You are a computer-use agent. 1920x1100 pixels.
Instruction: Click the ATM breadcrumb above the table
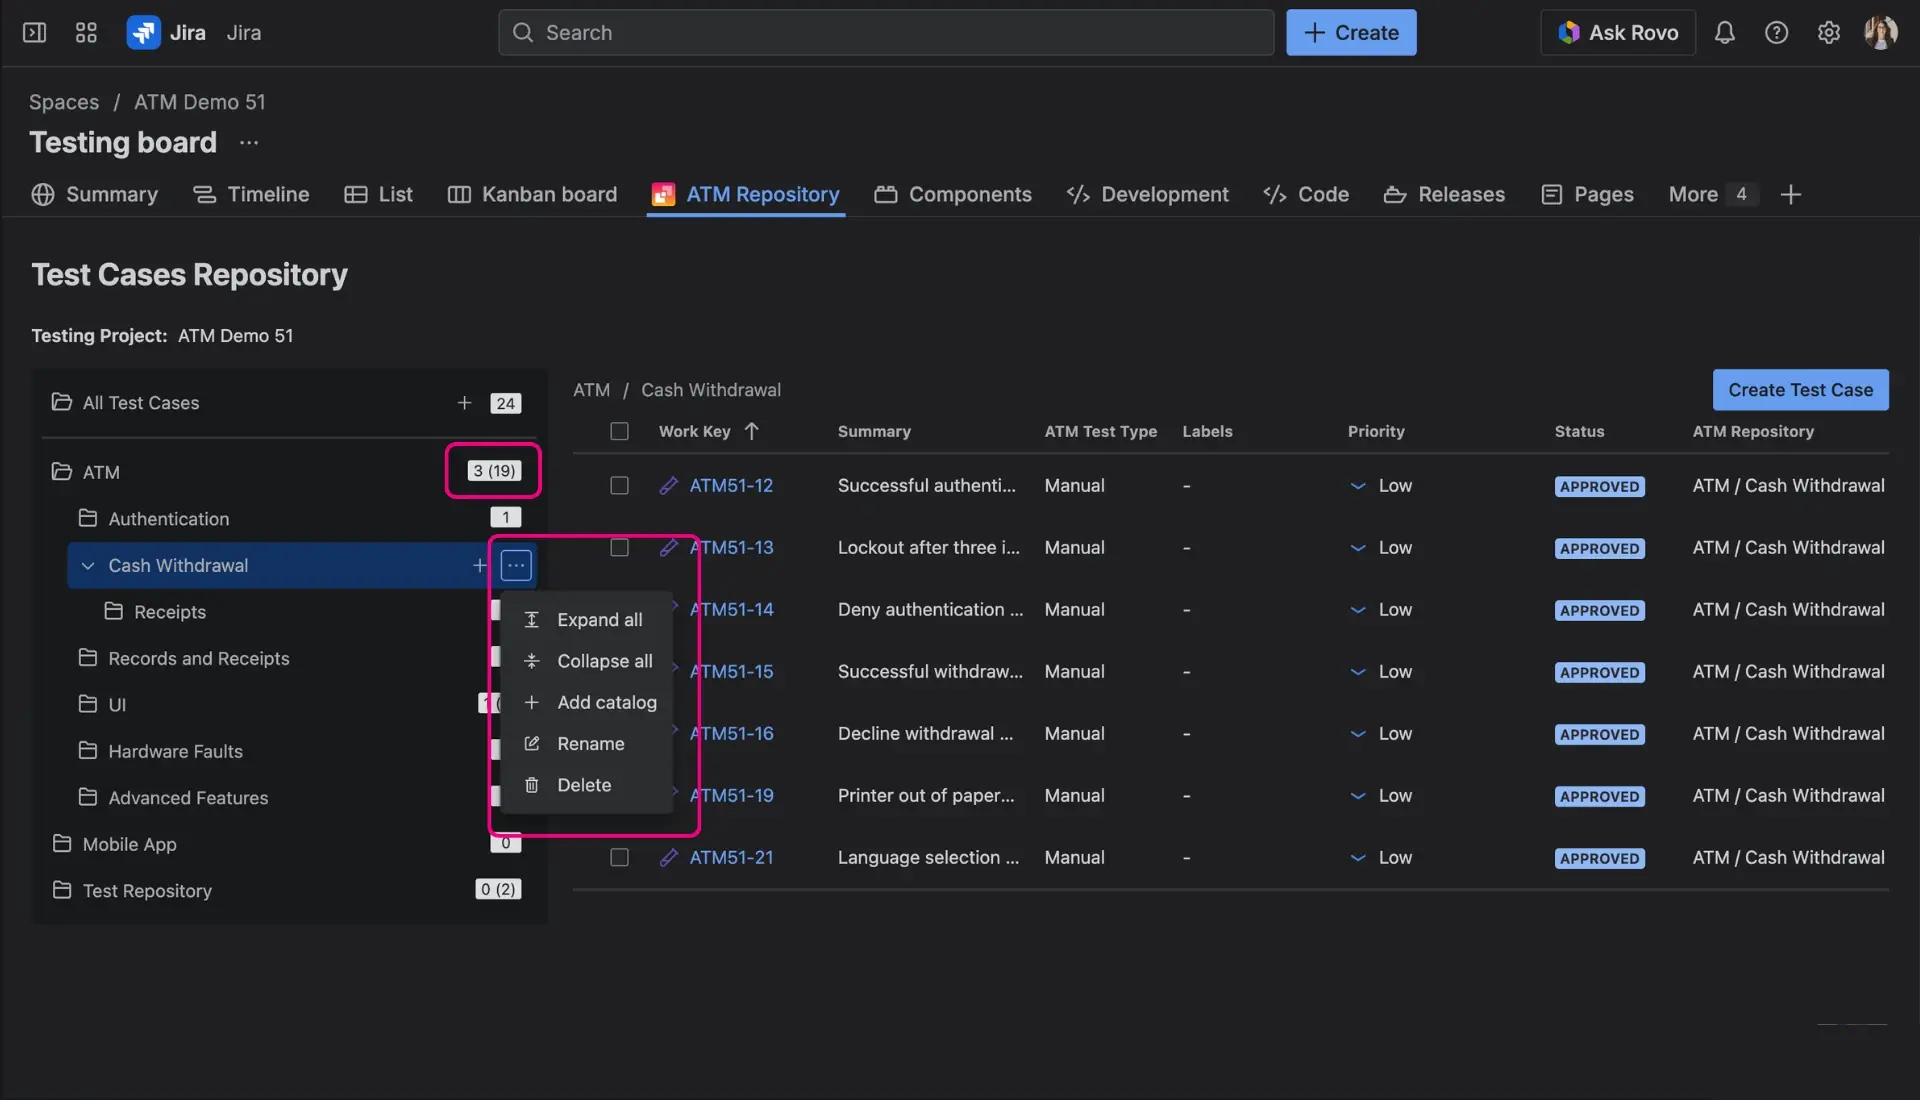click(x=591, y=390)
